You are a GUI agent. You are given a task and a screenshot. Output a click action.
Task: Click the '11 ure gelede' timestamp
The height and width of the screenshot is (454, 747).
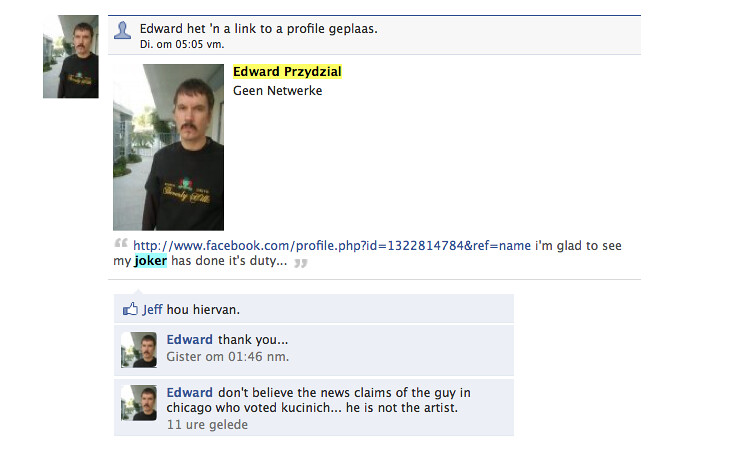pyautogui.click(x=207, y=424)
